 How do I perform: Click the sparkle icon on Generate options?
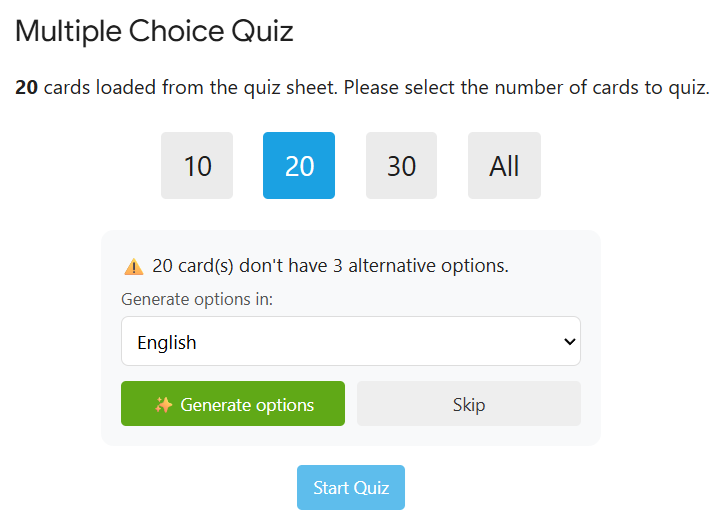pos(163,405)
